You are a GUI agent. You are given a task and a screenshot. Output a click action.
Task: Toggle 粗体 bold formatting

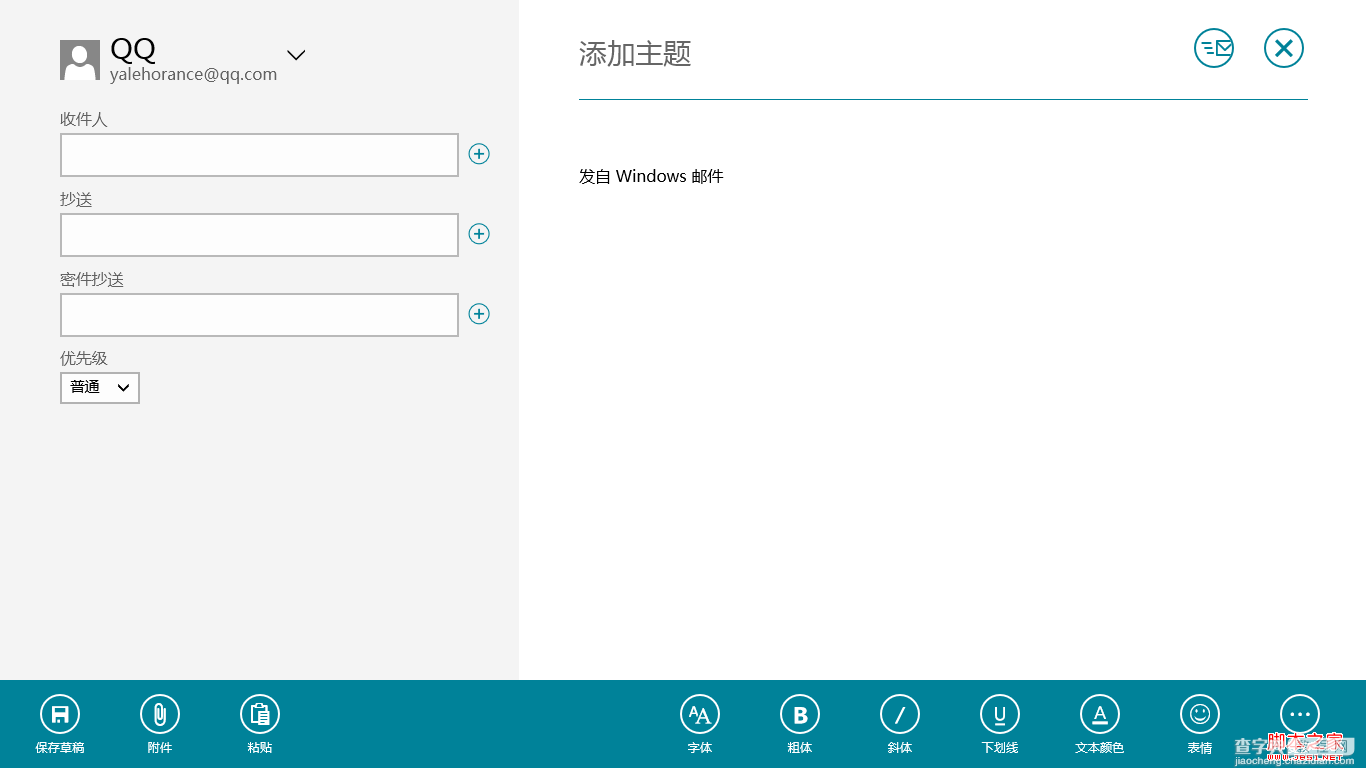800,714
